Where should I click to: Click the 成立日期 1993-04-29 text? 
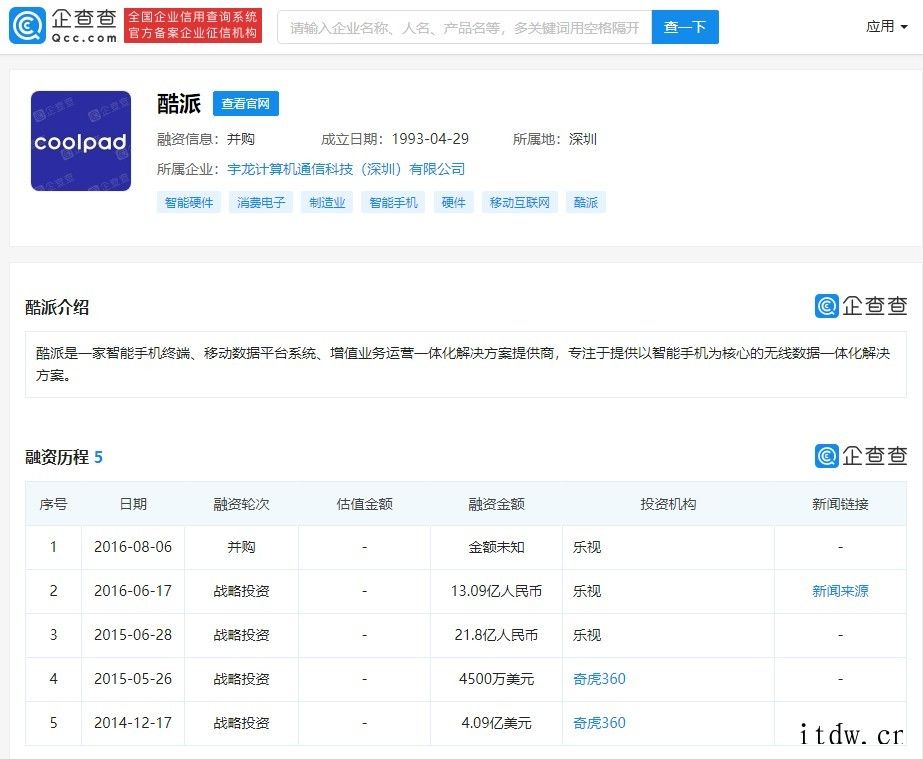pos(394,139)
